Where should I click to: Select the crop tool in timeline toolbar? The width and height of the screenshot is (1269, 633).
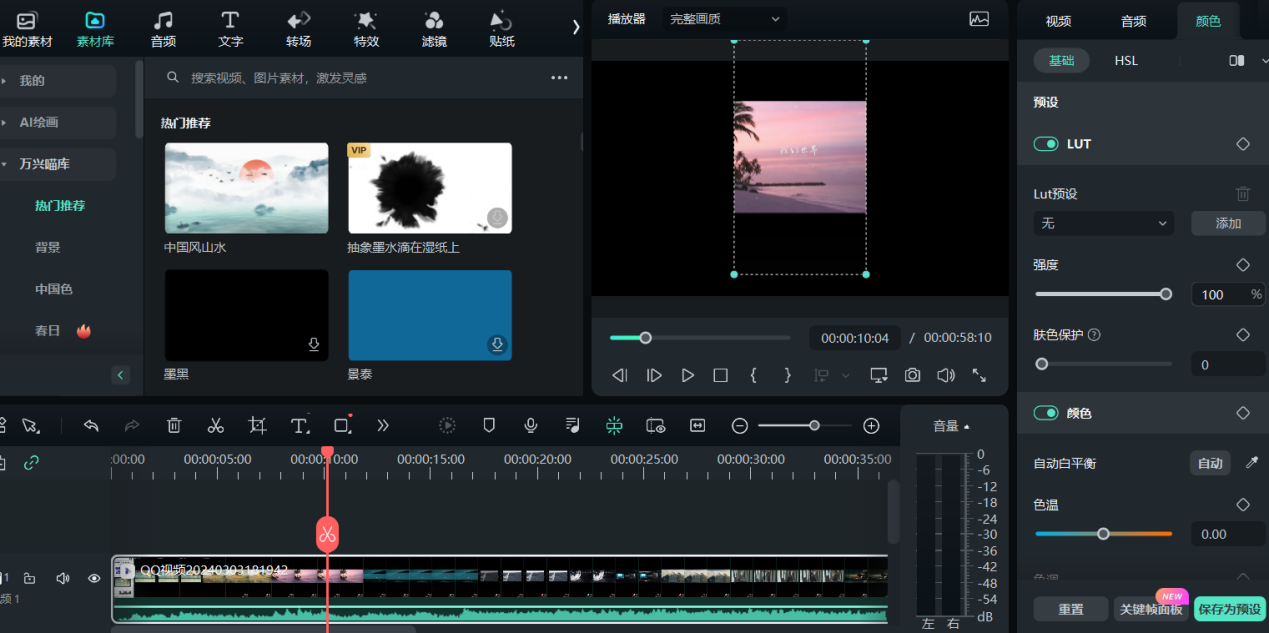pyautogui.click(x=258, y=426)
